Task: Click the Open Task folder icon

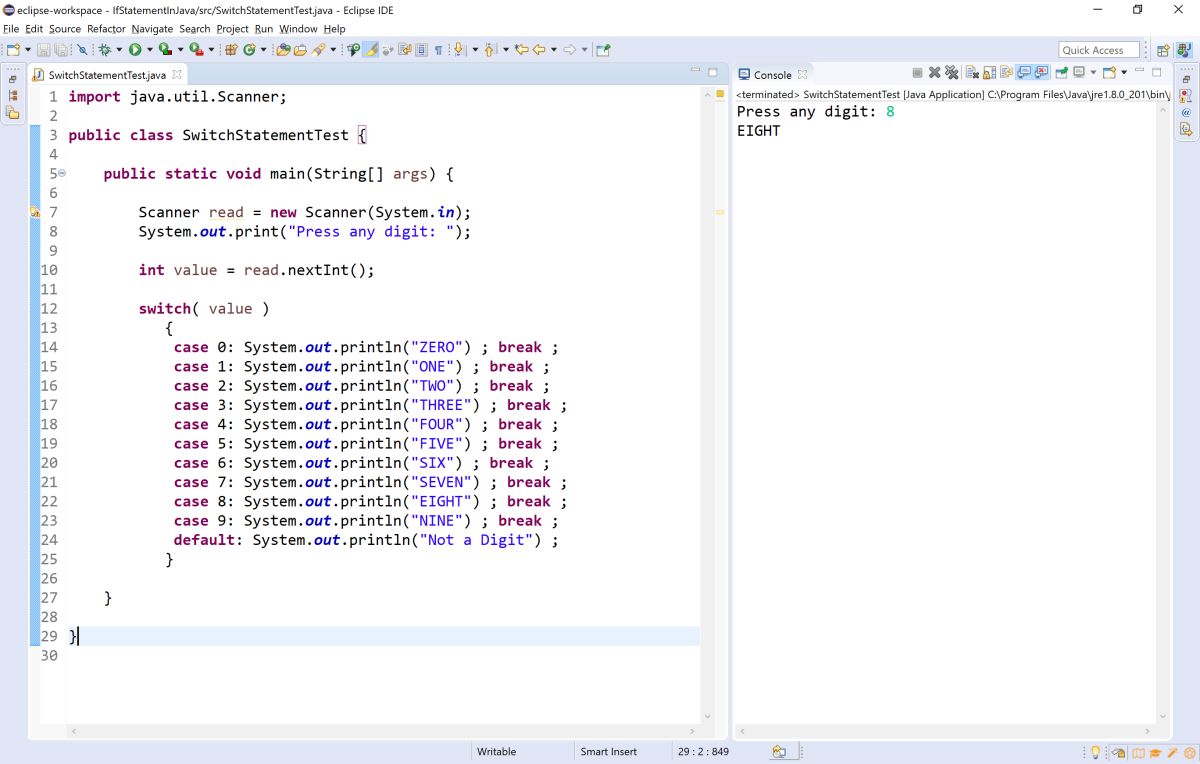Action: pyautogui.click(x=300, y=50)
